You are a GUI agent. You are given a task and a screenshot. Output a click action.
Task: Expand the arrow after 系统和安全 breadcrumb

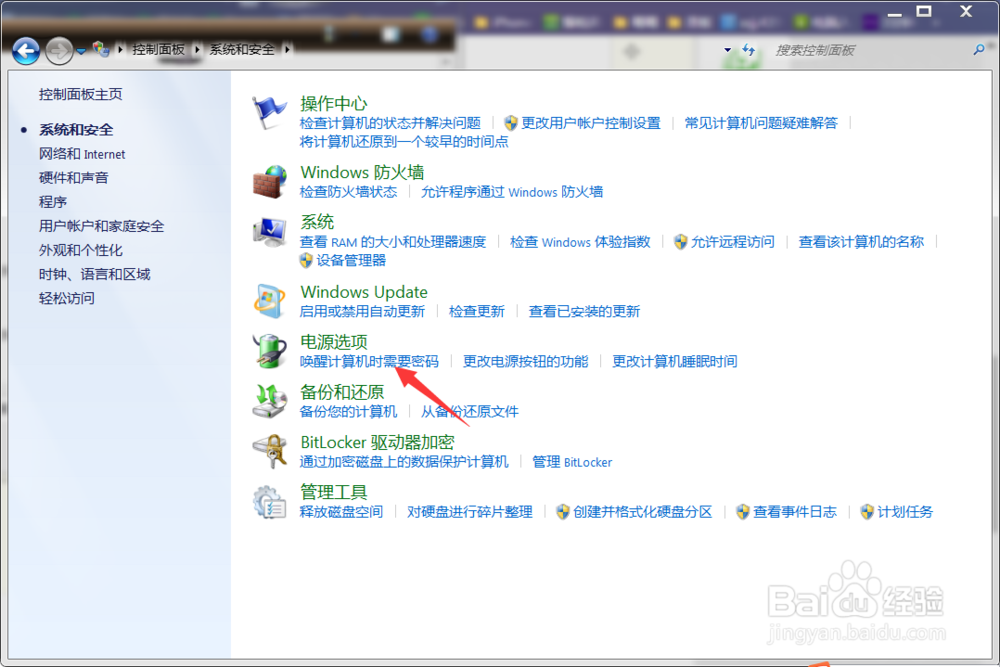click(x=287, y=49)
